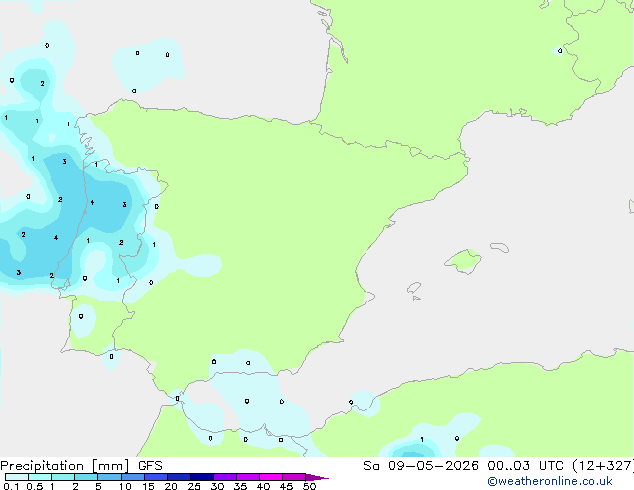The width and height of the screenshot is (634, 490).
Task: Click the 5 mm legend color swatch
Action: pyautogui.click(x=109, y=477)
